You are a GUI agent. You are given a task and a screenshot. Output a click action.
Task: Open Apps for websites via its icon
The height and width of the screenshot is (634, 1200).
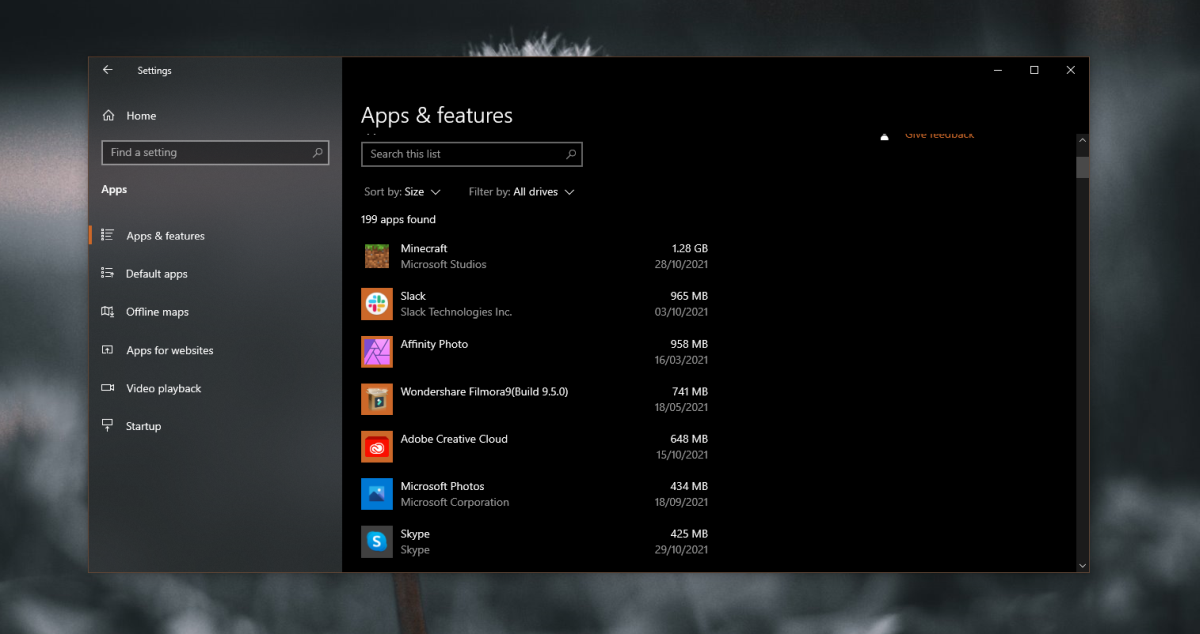coord(108,350)
